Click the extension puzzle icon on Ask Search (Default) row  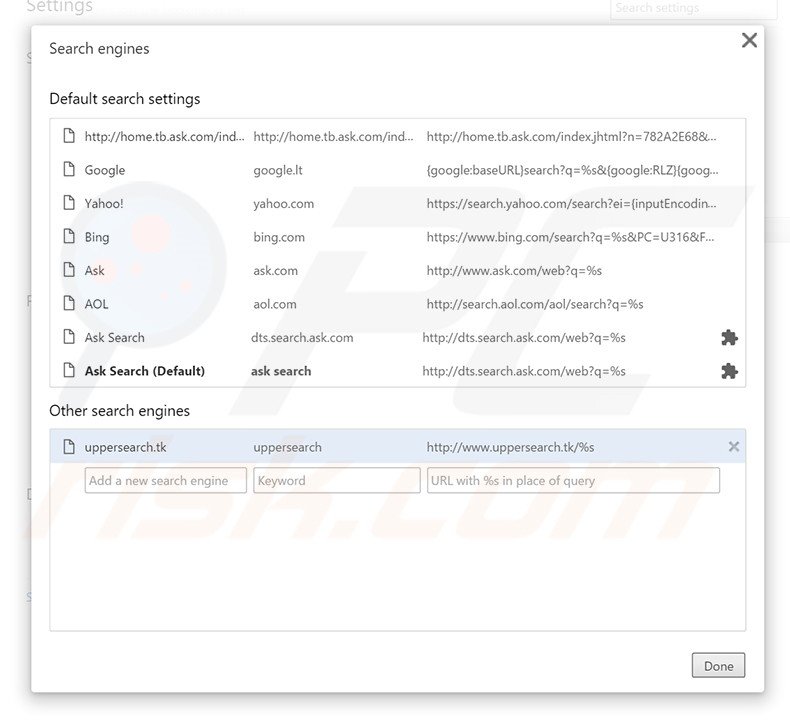click(729, 371)
